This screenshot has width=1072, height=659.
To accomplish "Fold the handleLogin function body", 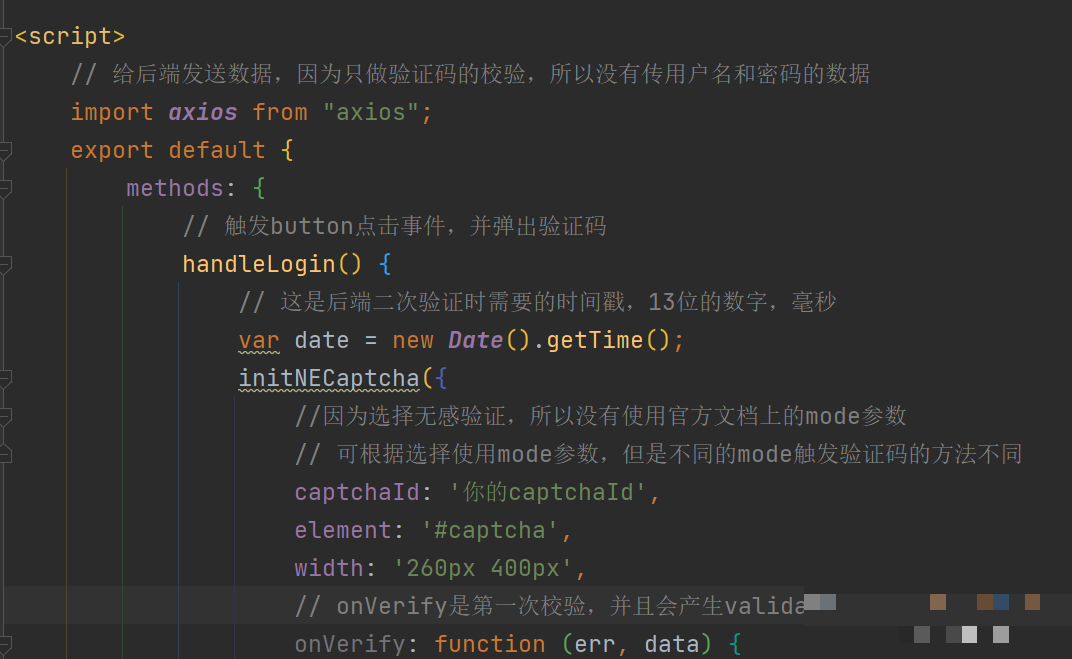I will coord(6,265).
